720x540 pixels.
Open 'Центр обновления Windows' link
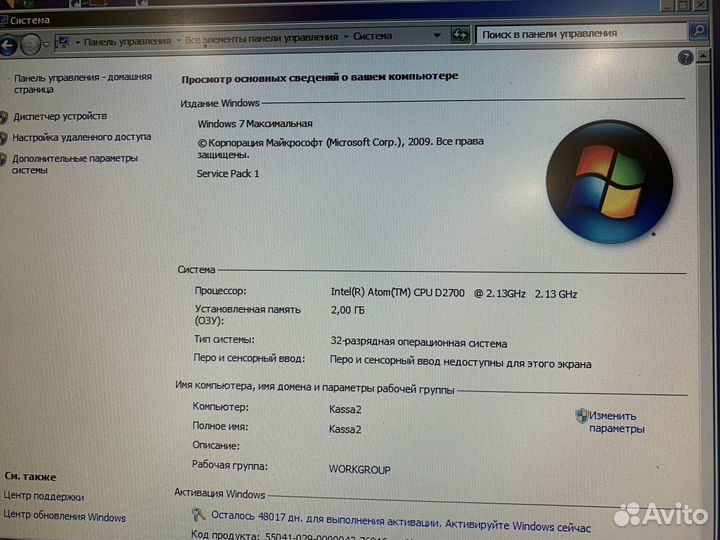click(64, 516)
